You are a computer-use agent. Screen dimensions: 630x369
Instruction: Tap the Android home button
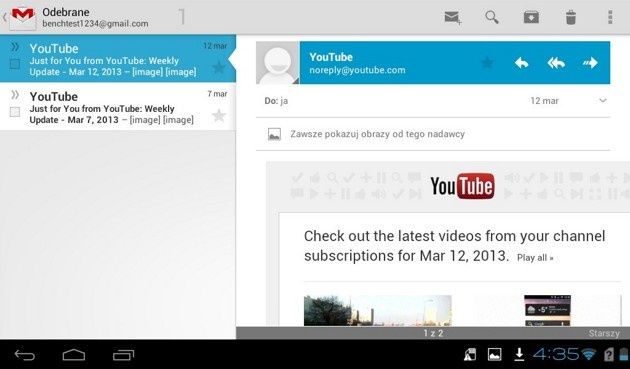click(x=74, y=355)
